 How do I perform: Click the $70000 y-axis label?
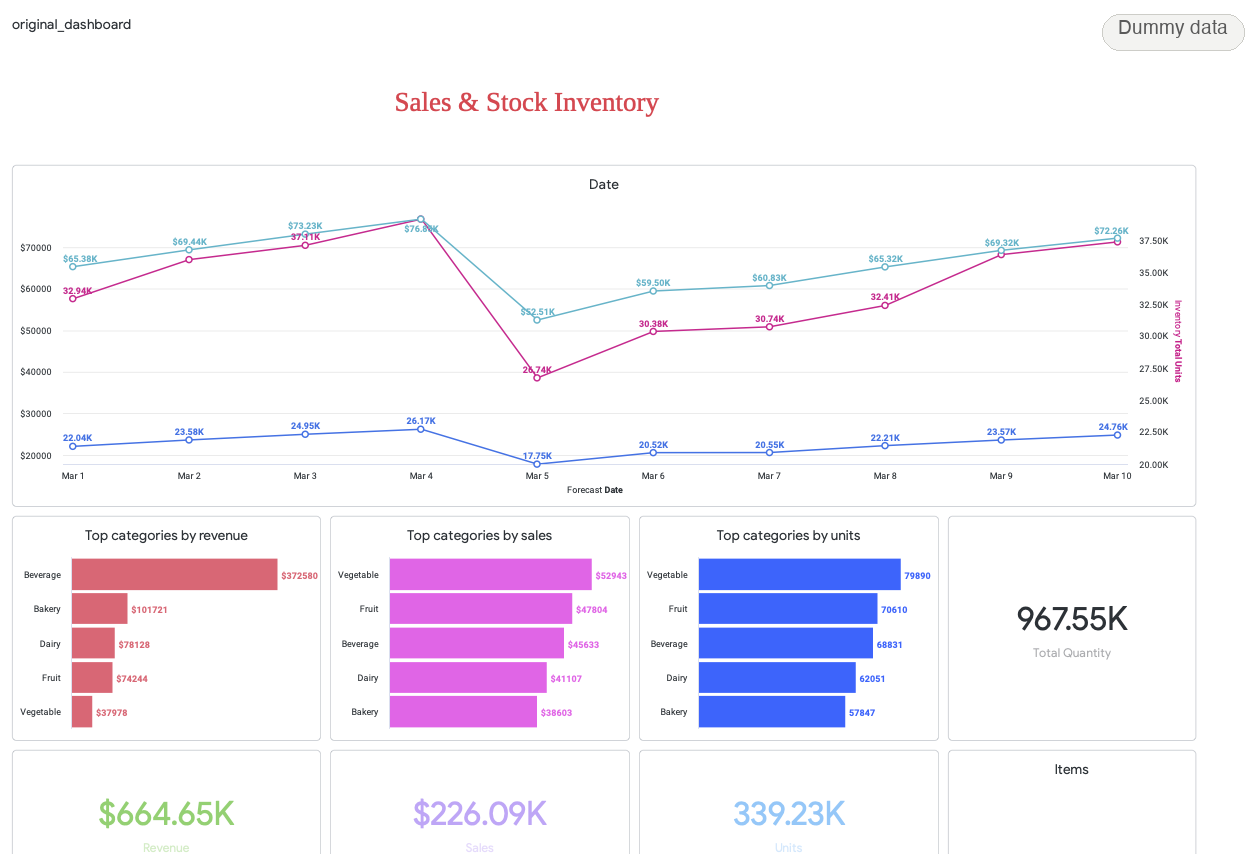(36, 247)
